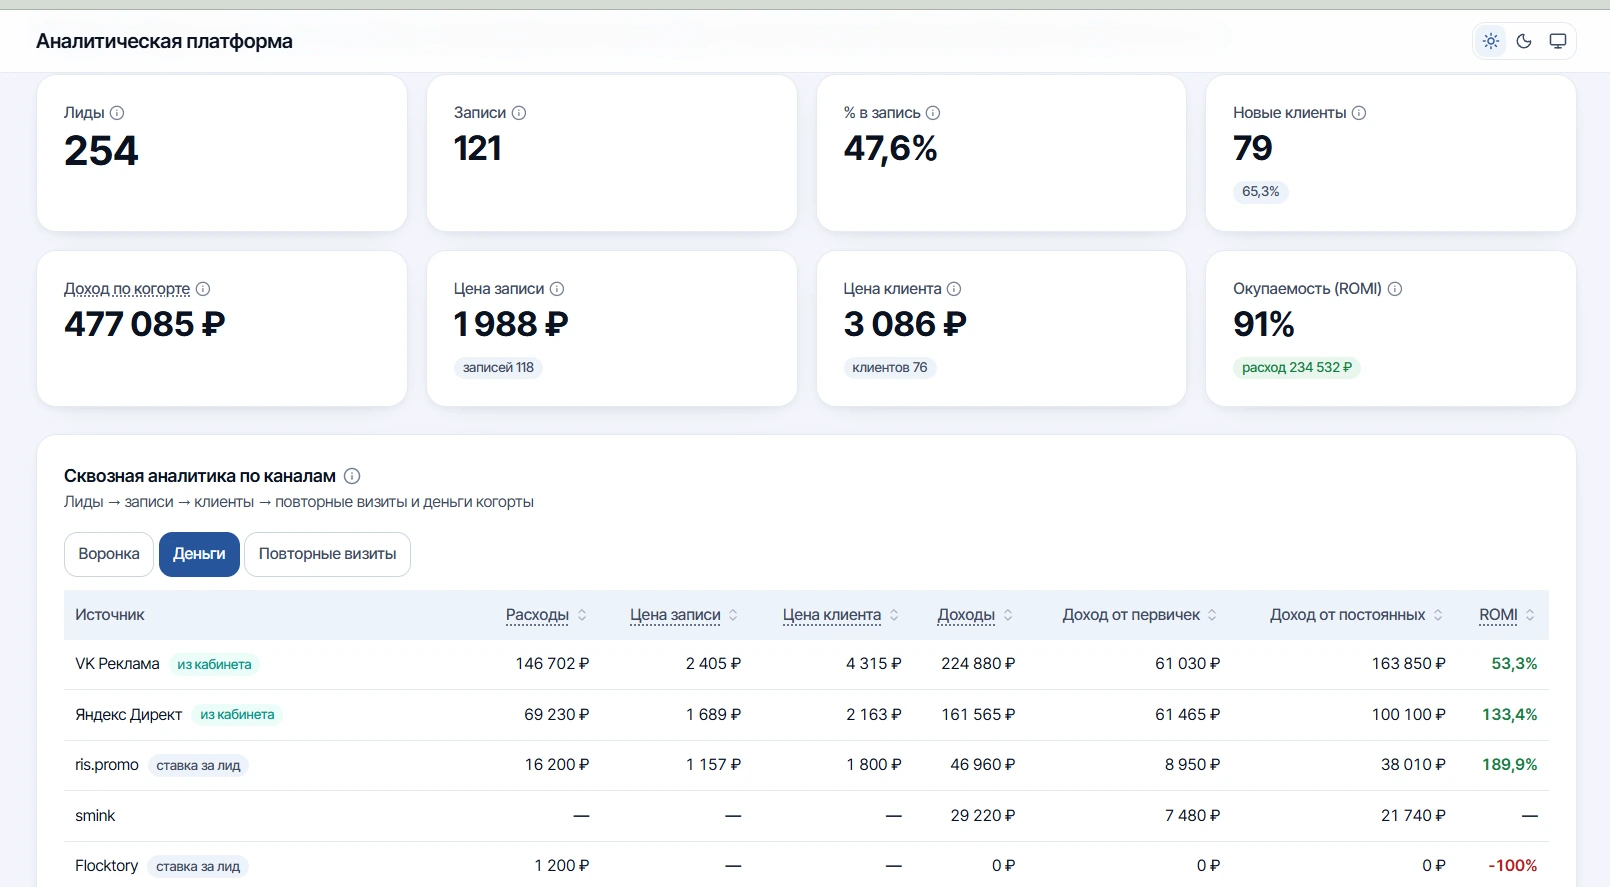Image resolution: width=1610 pixels, height=887 pixels.
Task: Click info icon beside Цена записи card
Action: point(557,289)
